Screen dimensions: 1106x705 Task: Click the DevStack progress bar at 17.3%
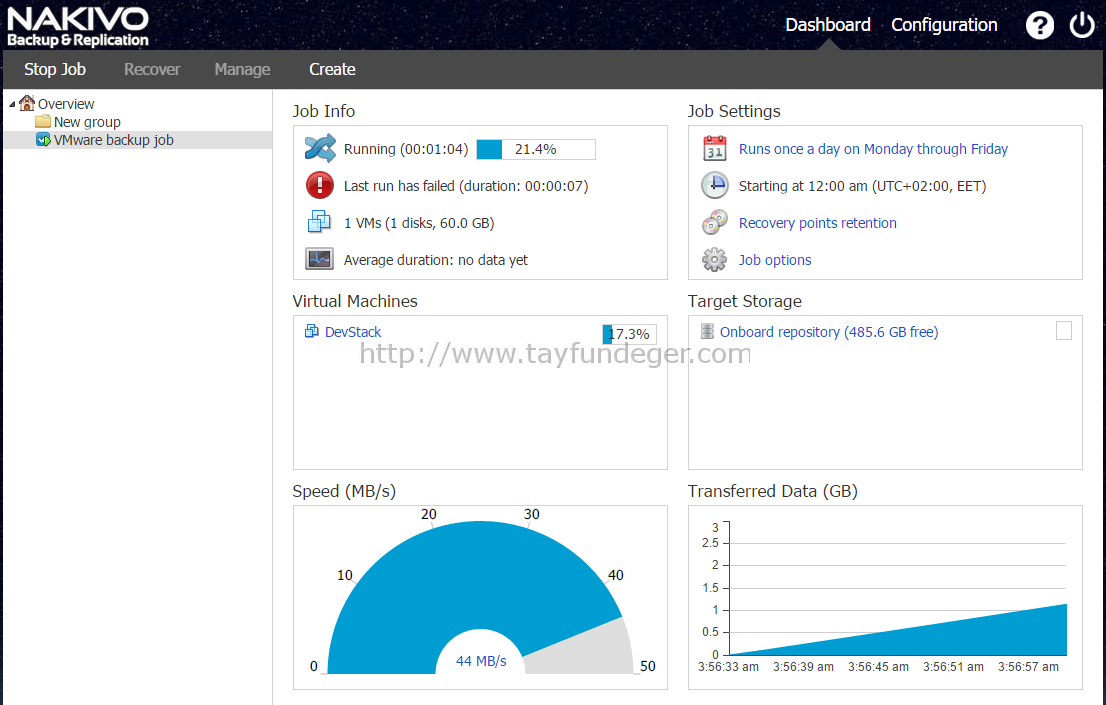click(x=629, y=334)
